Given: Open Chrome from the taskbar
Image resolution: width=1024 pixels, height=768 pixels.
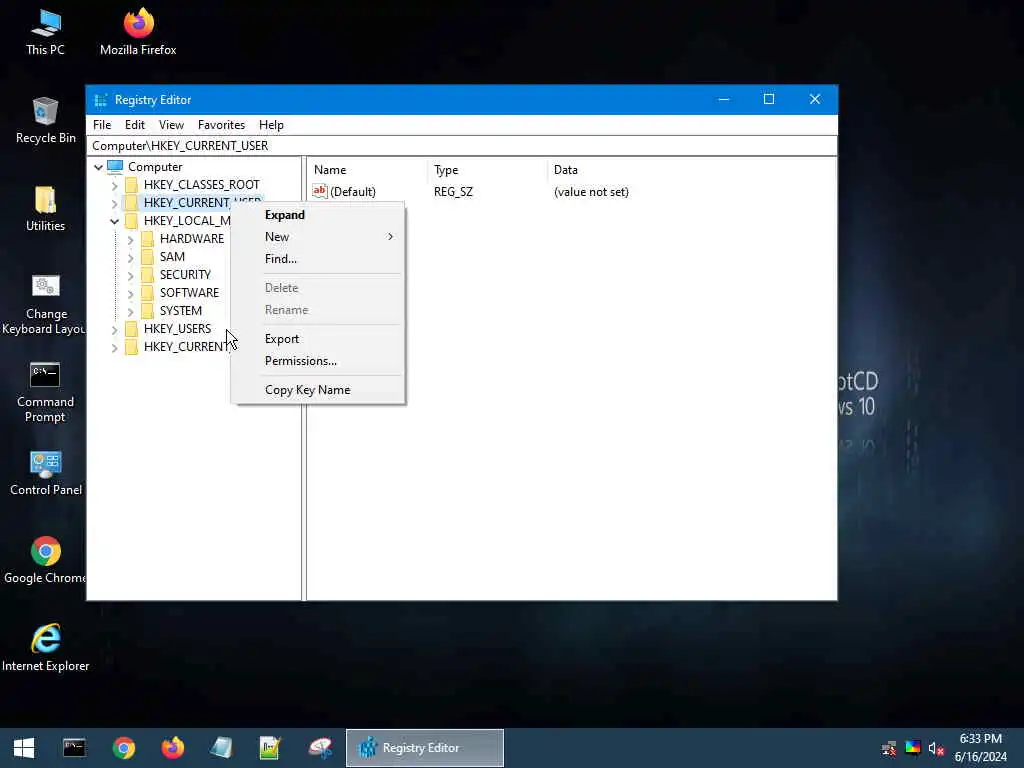Looking at the screenshot, I should [x=123, y=748].
